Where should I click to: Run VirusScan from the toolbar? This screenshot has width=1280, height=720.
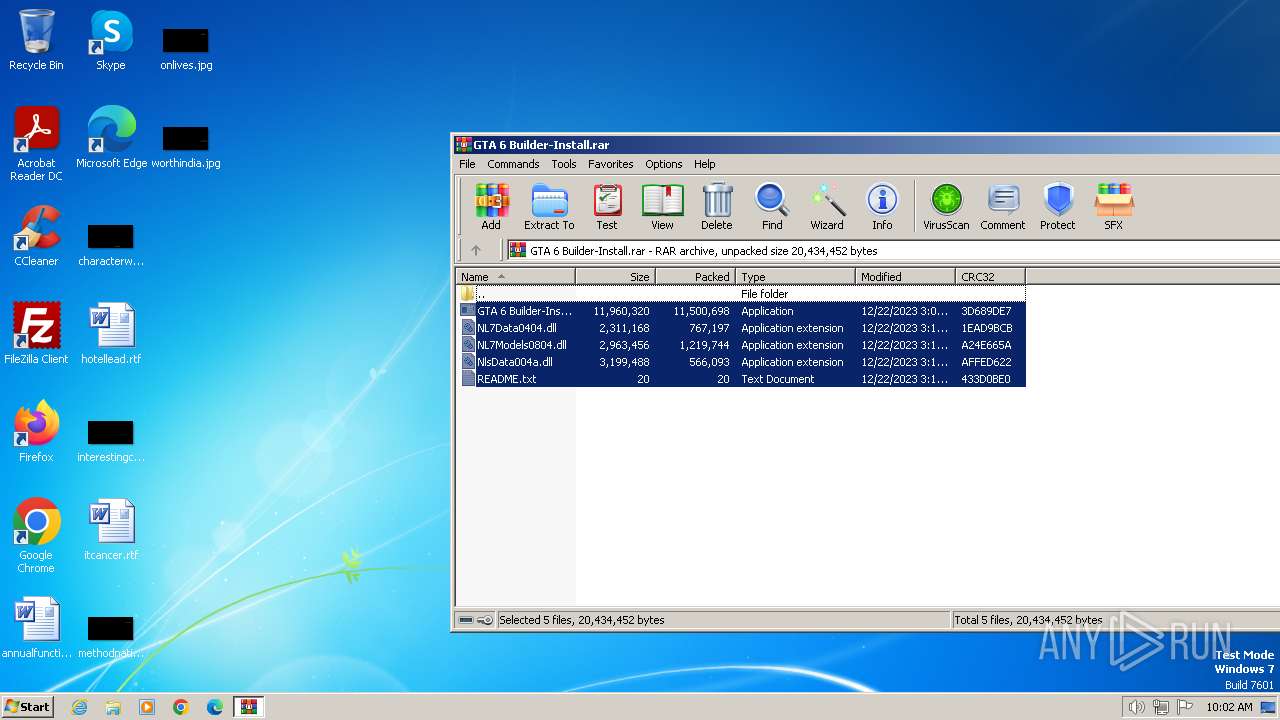[x=946, y=207]
